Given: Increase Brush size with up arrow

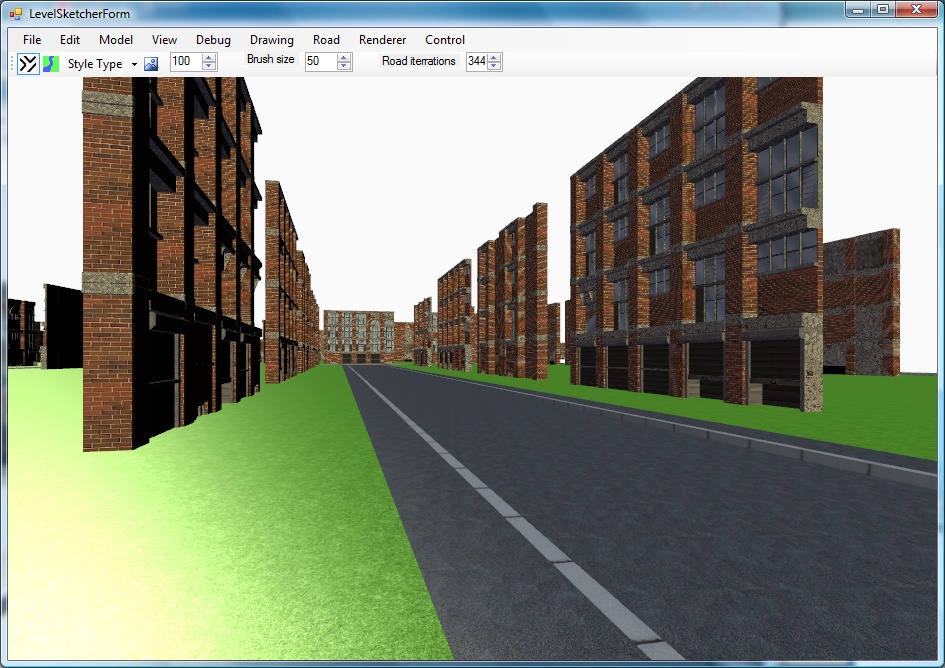Looking at the screenshot, I should 344,57.
